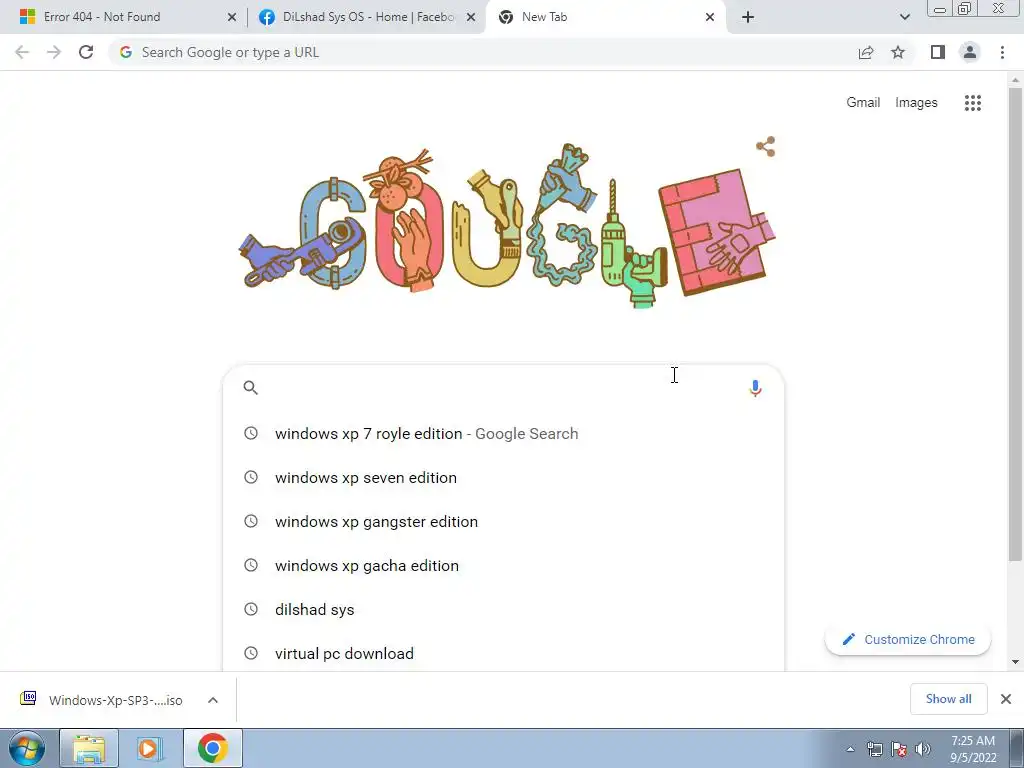The image size is (1024, 768).
Task: Start voice search with the microphone
Action: (755, 388)
